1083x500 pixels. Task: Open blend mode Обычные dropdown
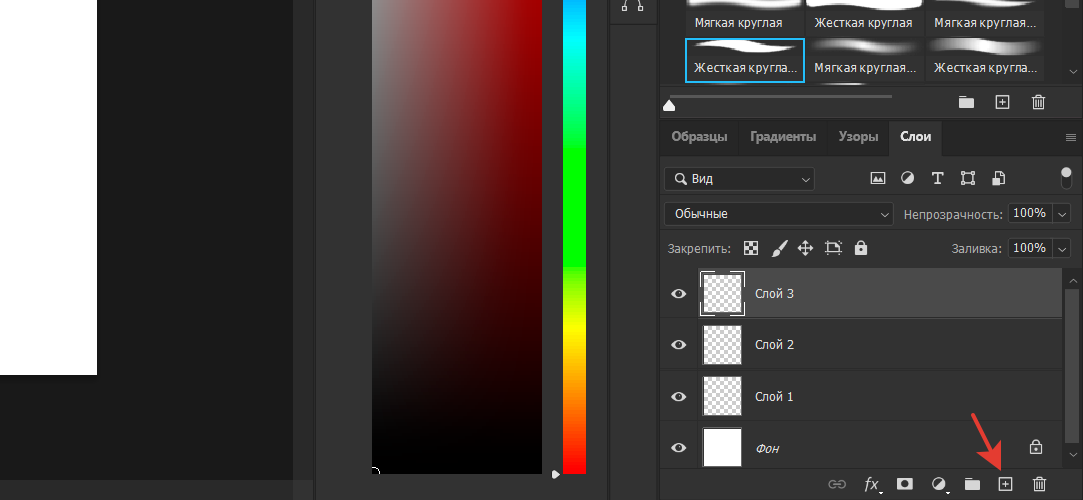click(779, 214)
